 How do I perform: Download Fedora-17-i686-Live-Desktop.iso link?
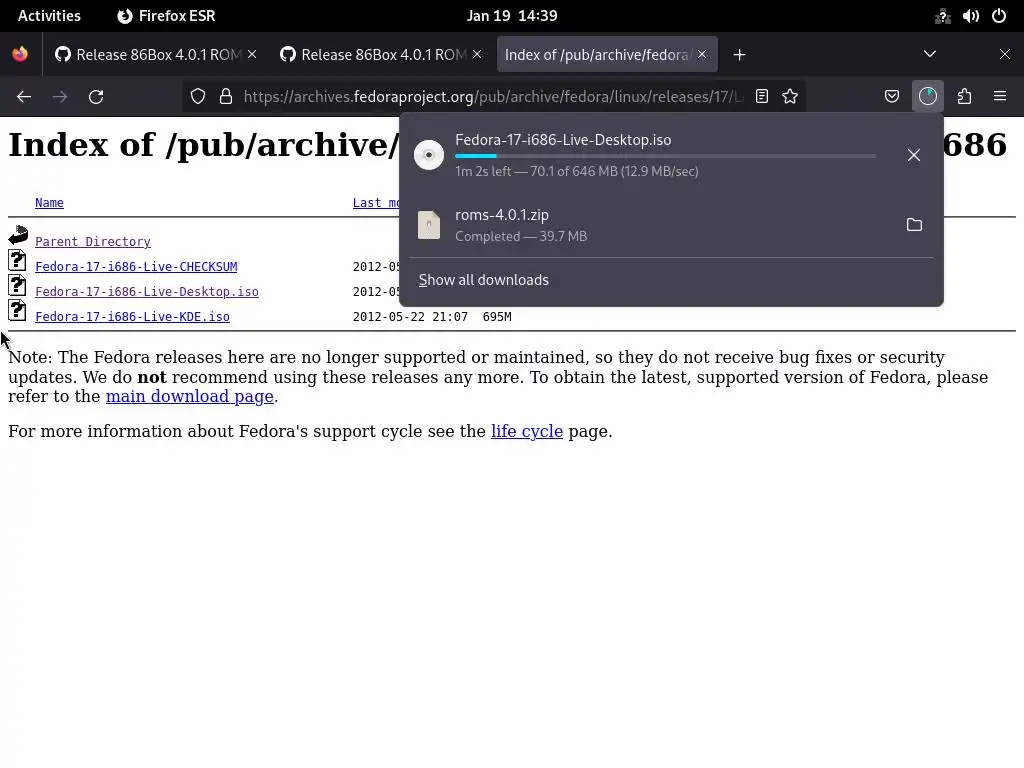(147, 292)
